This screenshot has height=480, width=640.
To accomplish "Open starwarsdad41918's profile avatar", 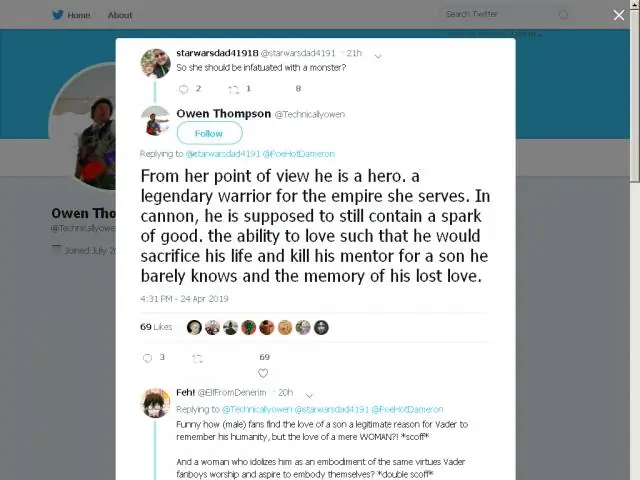I will coord(156,63).
